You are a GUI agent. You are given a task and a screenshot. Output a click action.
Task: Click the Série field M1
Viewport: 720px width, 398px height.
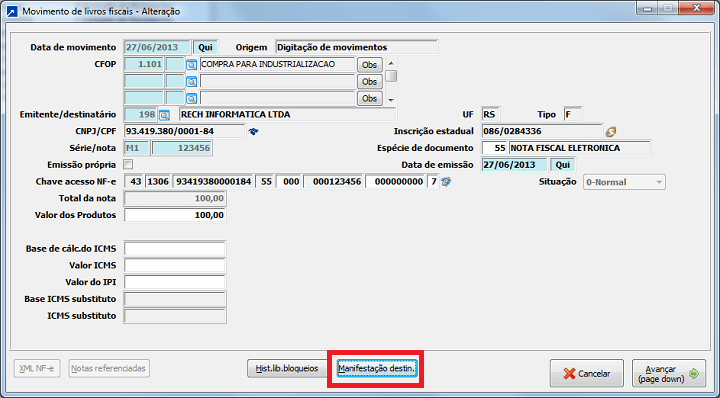(137, 148)
